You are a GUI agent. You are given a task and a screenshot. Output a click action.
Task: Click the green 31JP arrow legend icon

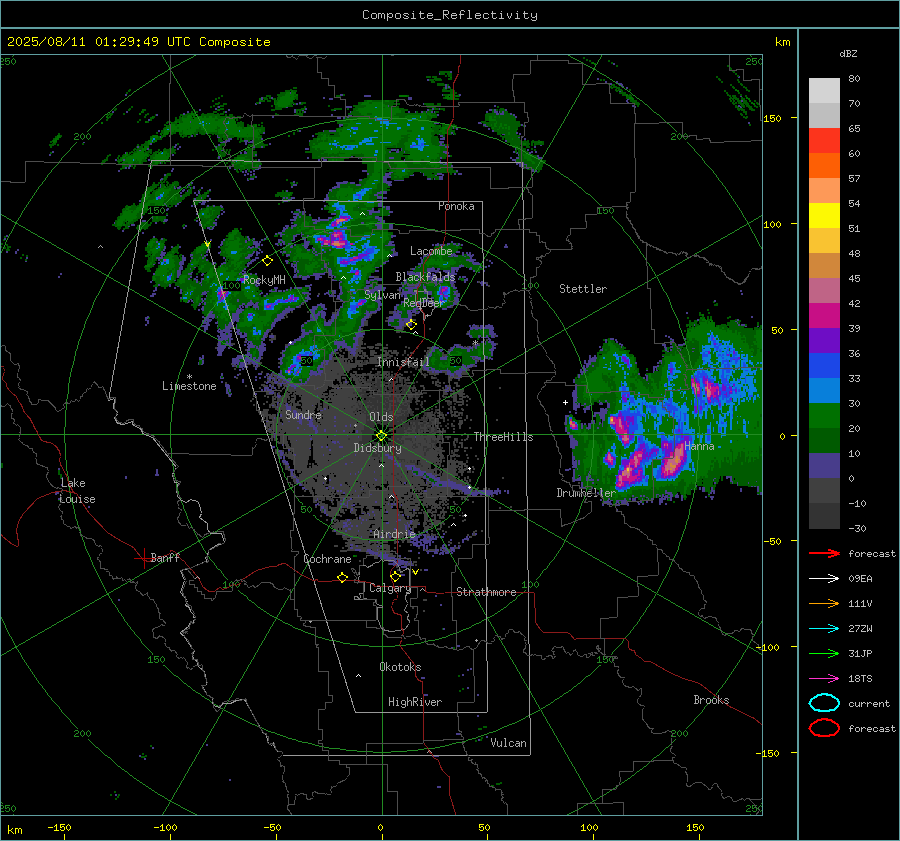coord(824,653)
